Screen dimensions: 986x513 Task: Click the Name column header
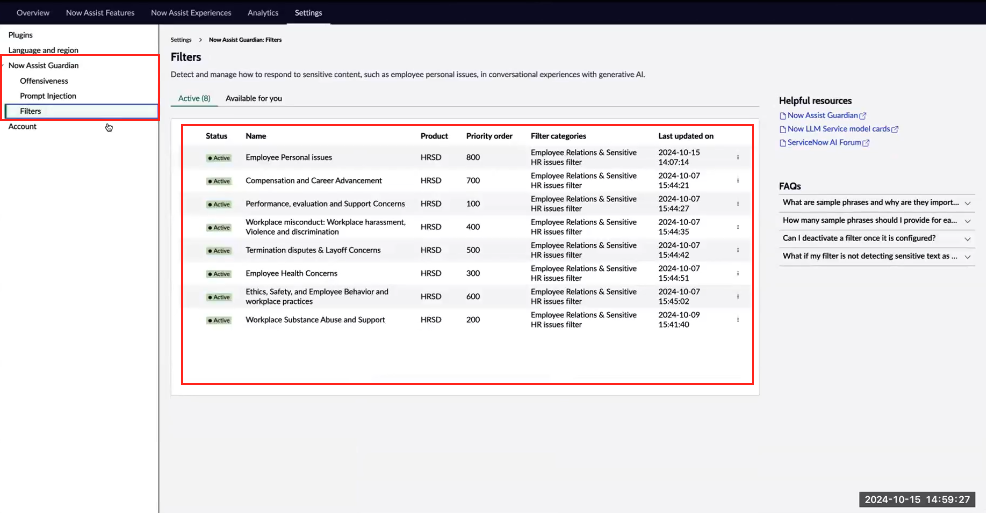point(255,136)
